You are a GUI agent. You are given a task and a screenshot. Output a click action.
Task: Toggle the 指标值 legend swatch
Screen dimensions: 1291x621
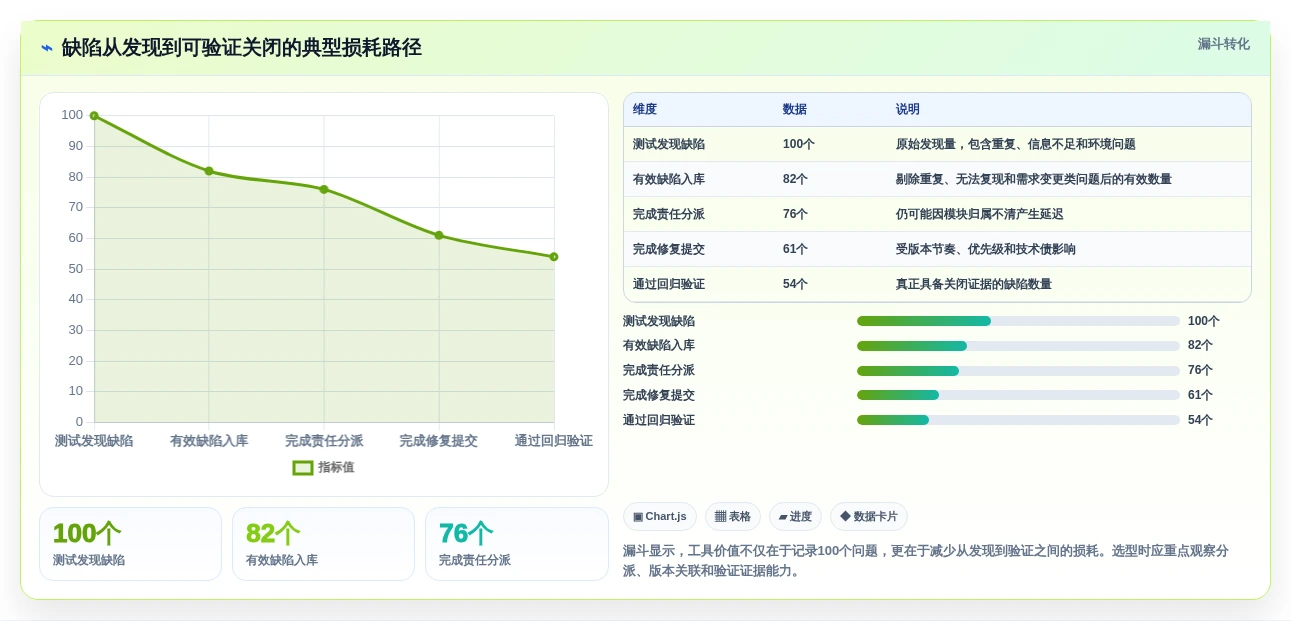[x=303, y=467]
